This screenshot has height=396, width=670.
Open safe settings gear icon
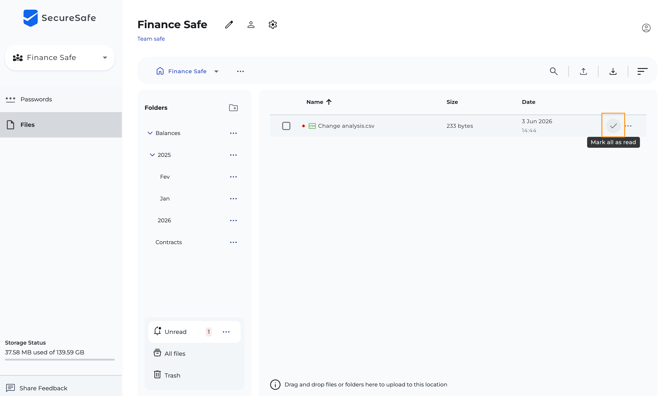273,25
